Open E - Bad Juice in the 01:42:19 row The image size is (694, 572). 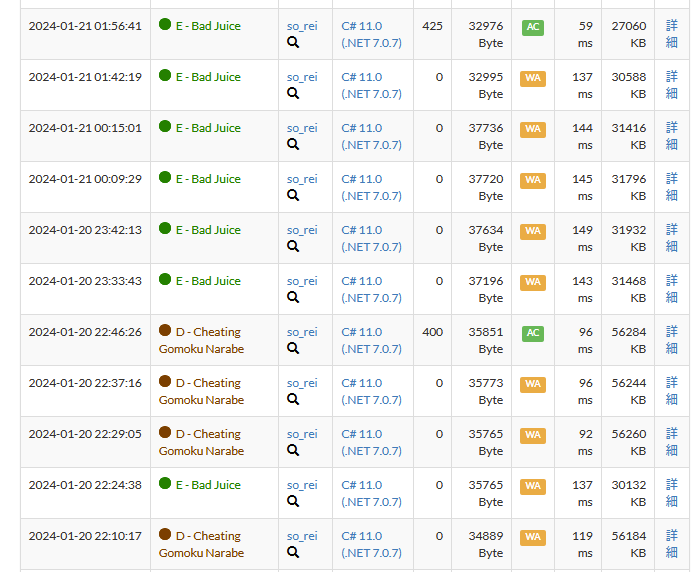click(208, 77)
